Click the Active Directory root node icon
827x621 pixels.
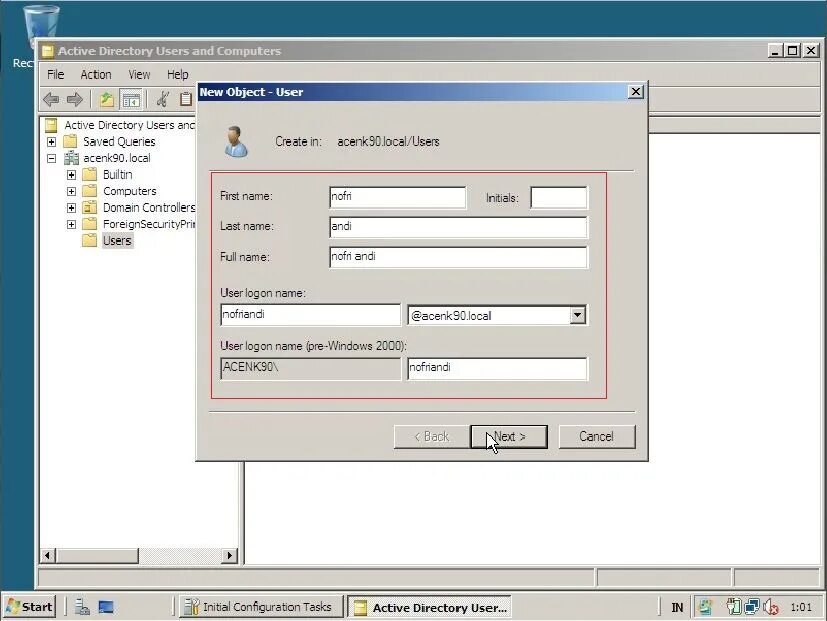(51, 125)
